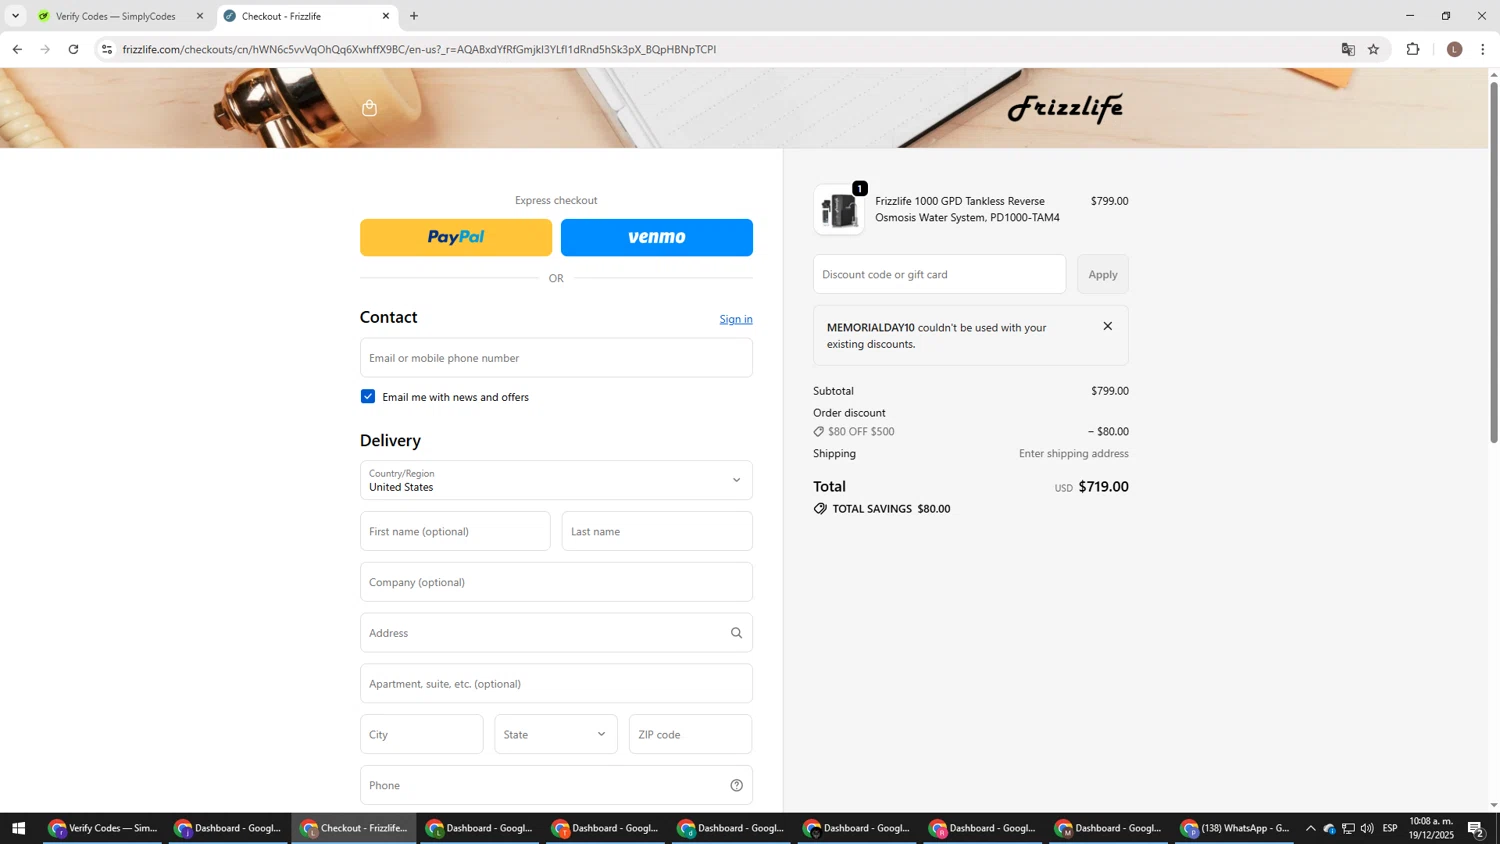The width and height of the screenshot is (1500, 844).
Task: Click the ESP language indicator
Action: point(1390,828)
